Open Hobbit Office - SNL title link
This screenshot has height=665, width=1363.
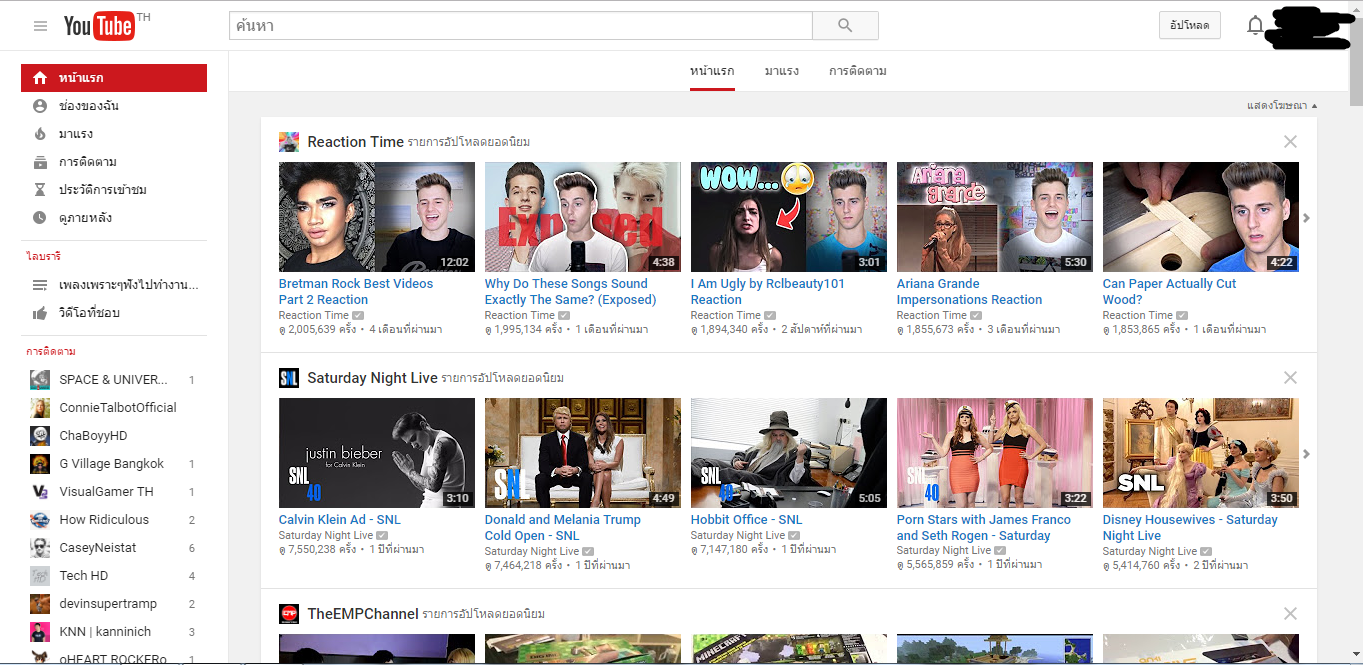point(747,520)
